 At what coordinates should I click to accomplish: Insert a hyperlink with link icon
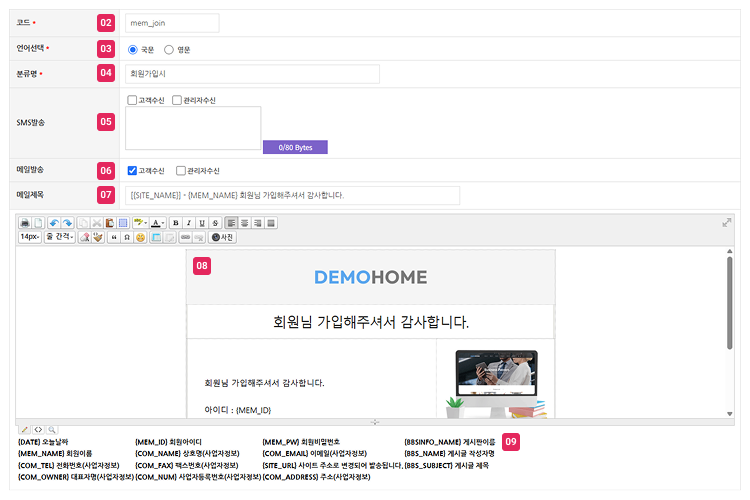[186, 237]
